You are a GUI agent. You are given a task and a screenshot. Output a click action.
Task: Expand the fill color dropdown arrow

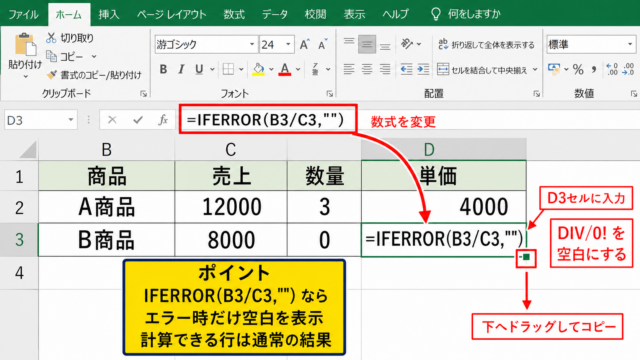(x=271, y=70)
